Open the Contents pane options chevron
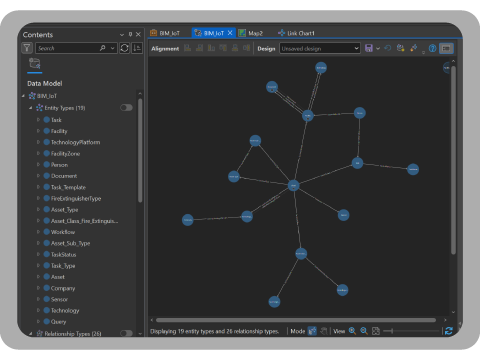The height and width of the screenshot is (360, 480). [122, 34]
